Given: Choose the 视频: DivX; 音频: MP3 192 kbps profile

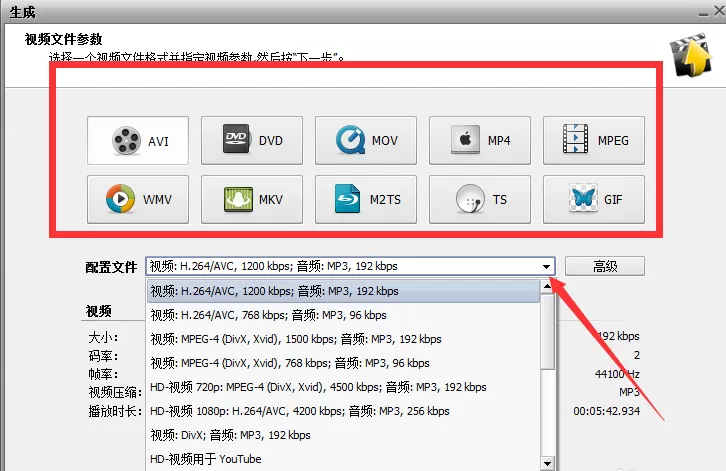Looking at the screenshot, I should 343,435.
